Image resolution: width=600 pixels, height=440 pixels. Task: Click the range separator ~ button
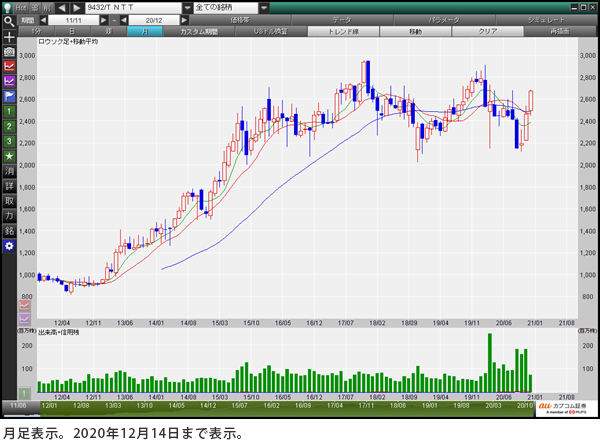[x=114, y=20]
